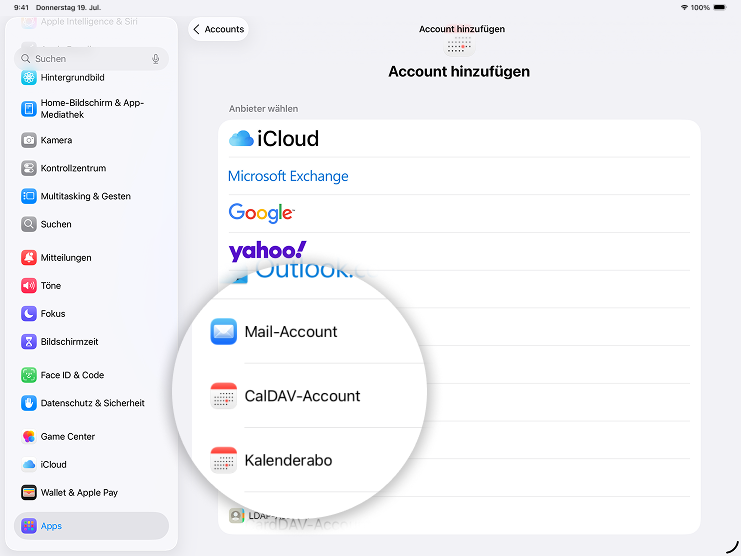The width and height of the screenshot is (741, 556).
Task: Open Bildschirmzeit in settings sidebar
Action: click(x=69, y=342)
